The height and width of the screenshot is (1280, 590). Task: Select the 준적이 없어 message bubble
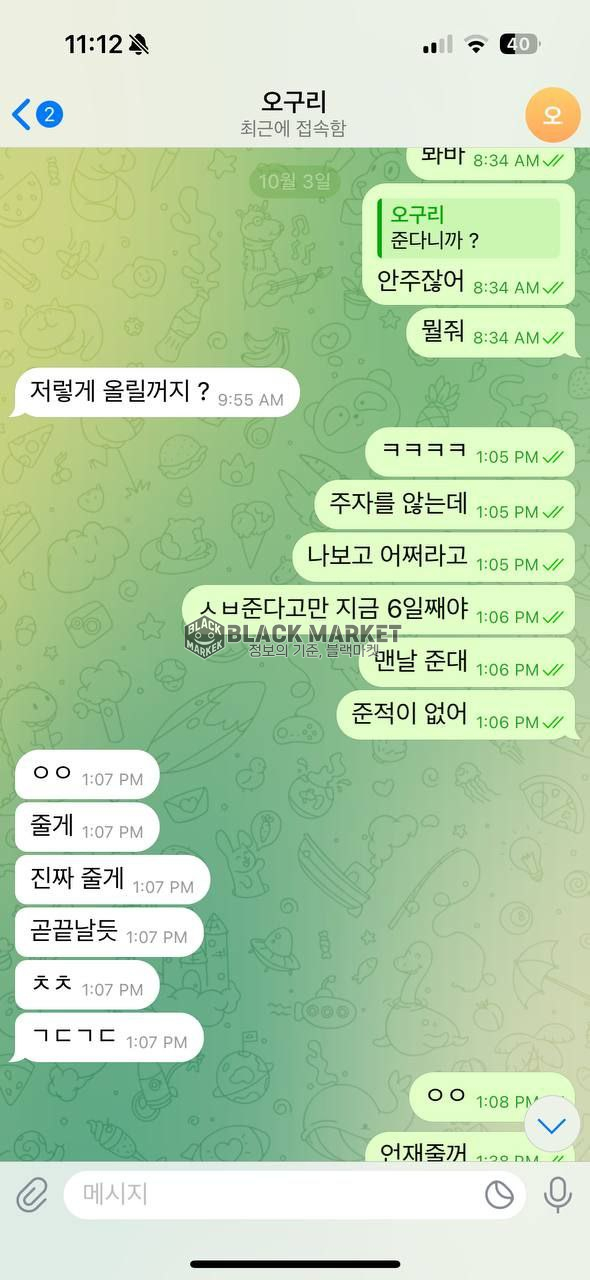point(456,715)
